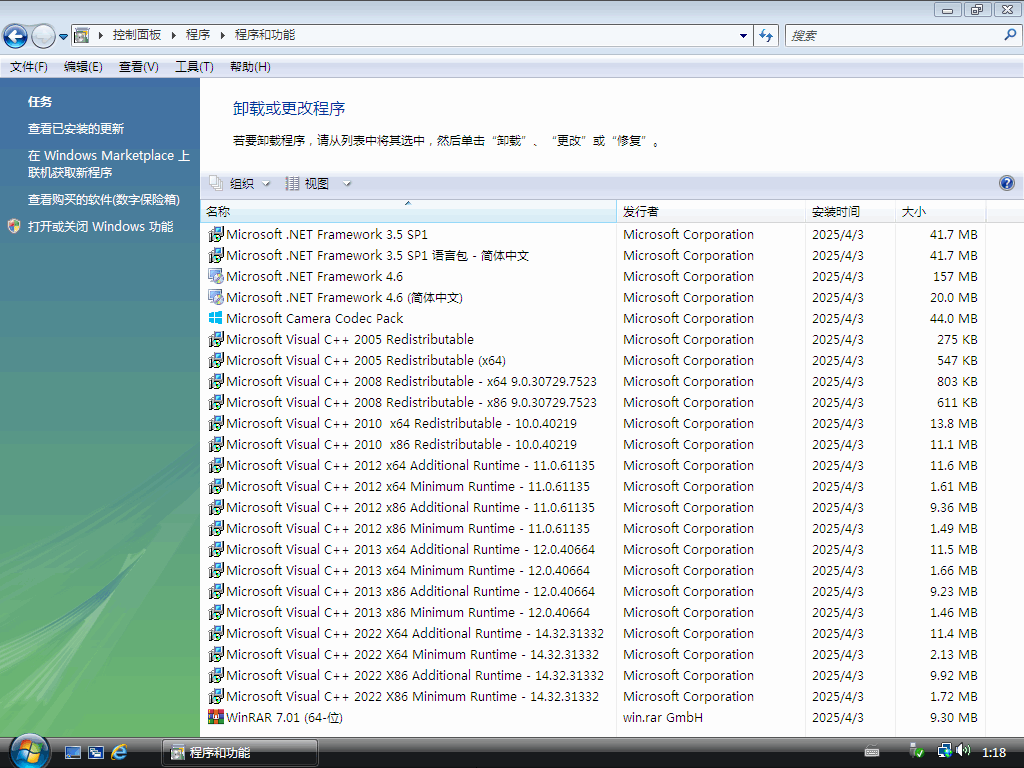Sort by the 名称 column header
The image size is (1024, 768).
[408, 212]
